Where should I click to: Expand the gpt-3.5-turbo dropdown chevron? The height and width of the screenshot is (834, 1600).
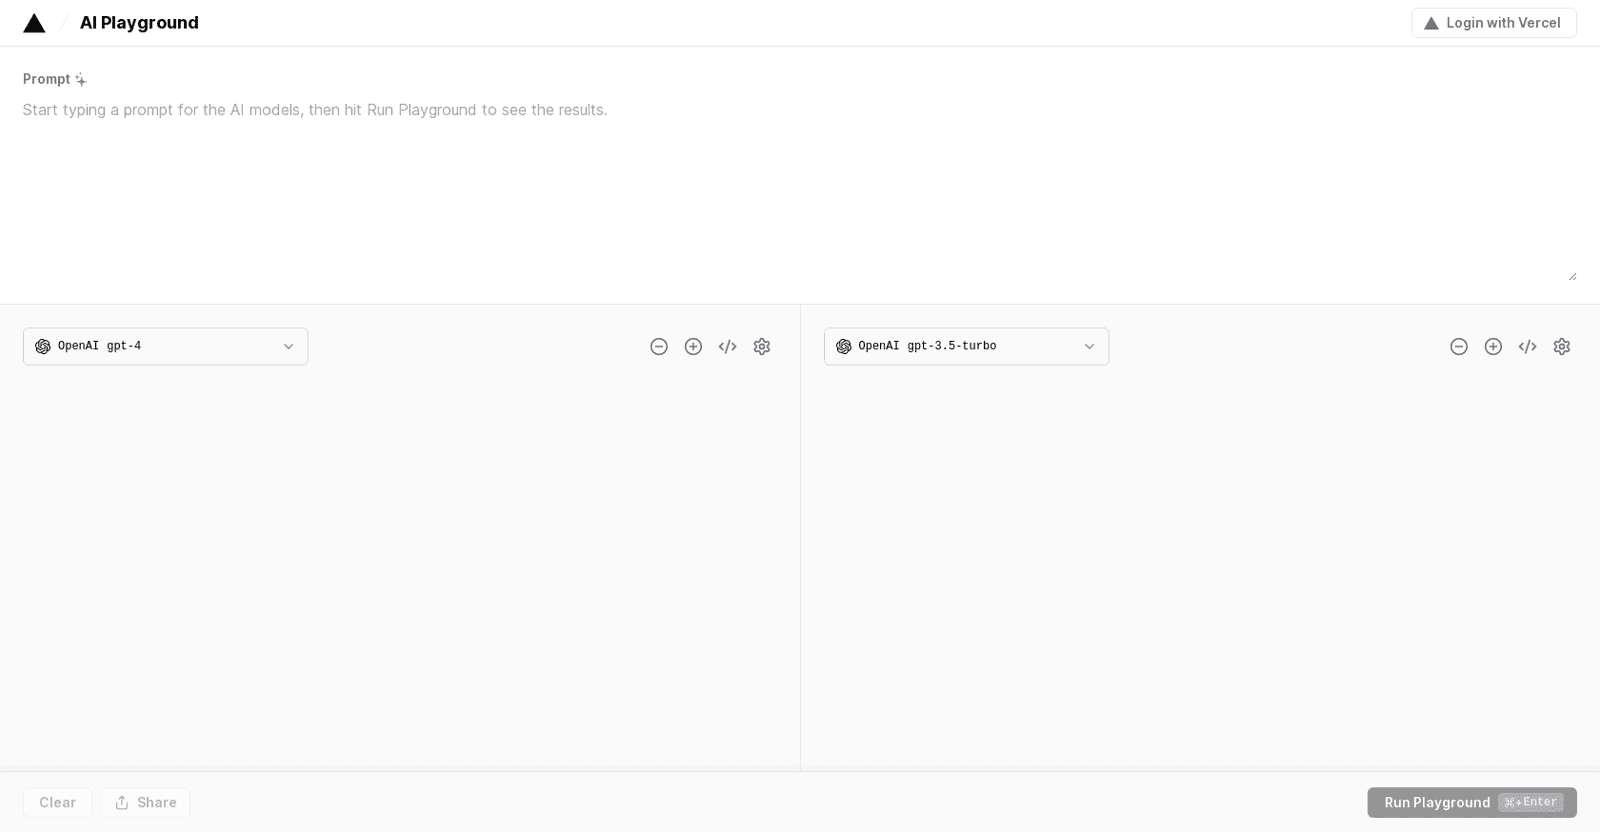click(1089, 347)
